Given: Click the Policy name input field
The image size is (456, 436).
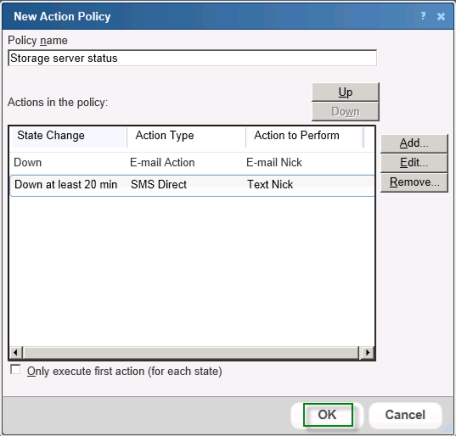Looking at the screenshot, I should point(192,58).
